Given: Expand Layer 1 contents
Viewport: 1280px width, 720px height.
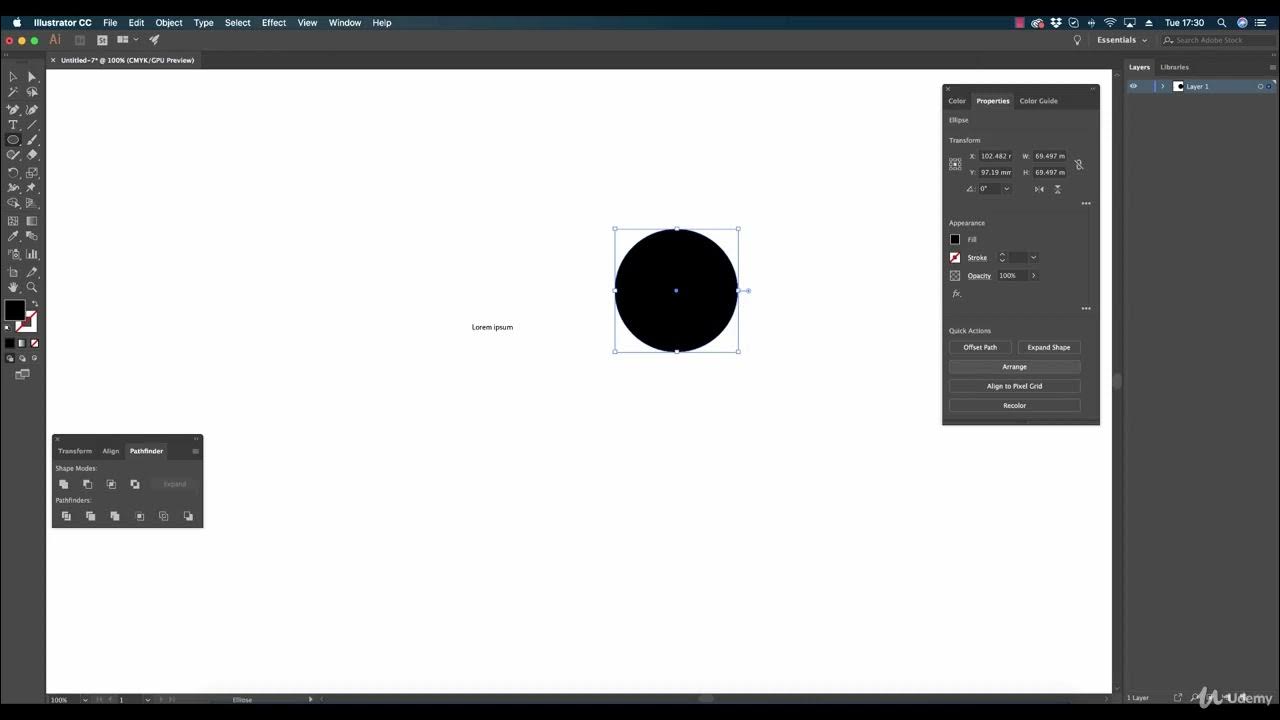Looking at the screenshot, I should [1162, 86].
